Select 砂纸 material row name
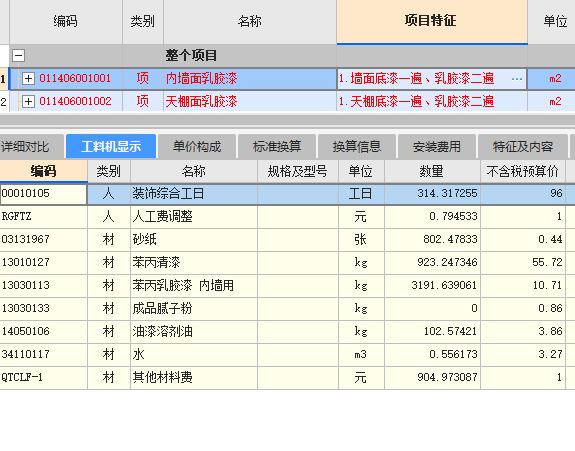Image resolution: width=575 pixels, height=451 pixels. tap(194, 239)
